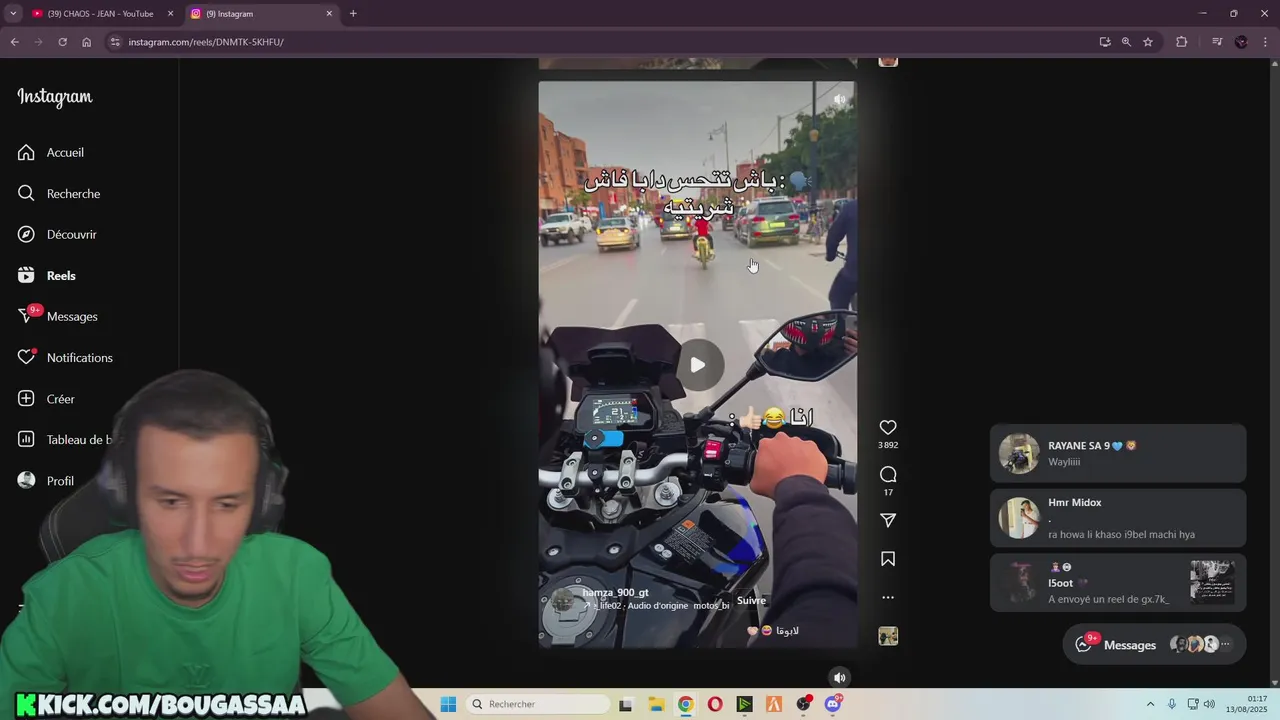The image size is (1280, 720).
Task: Click the heart icon beside Notifications
Action: click(x=26, y=357)
